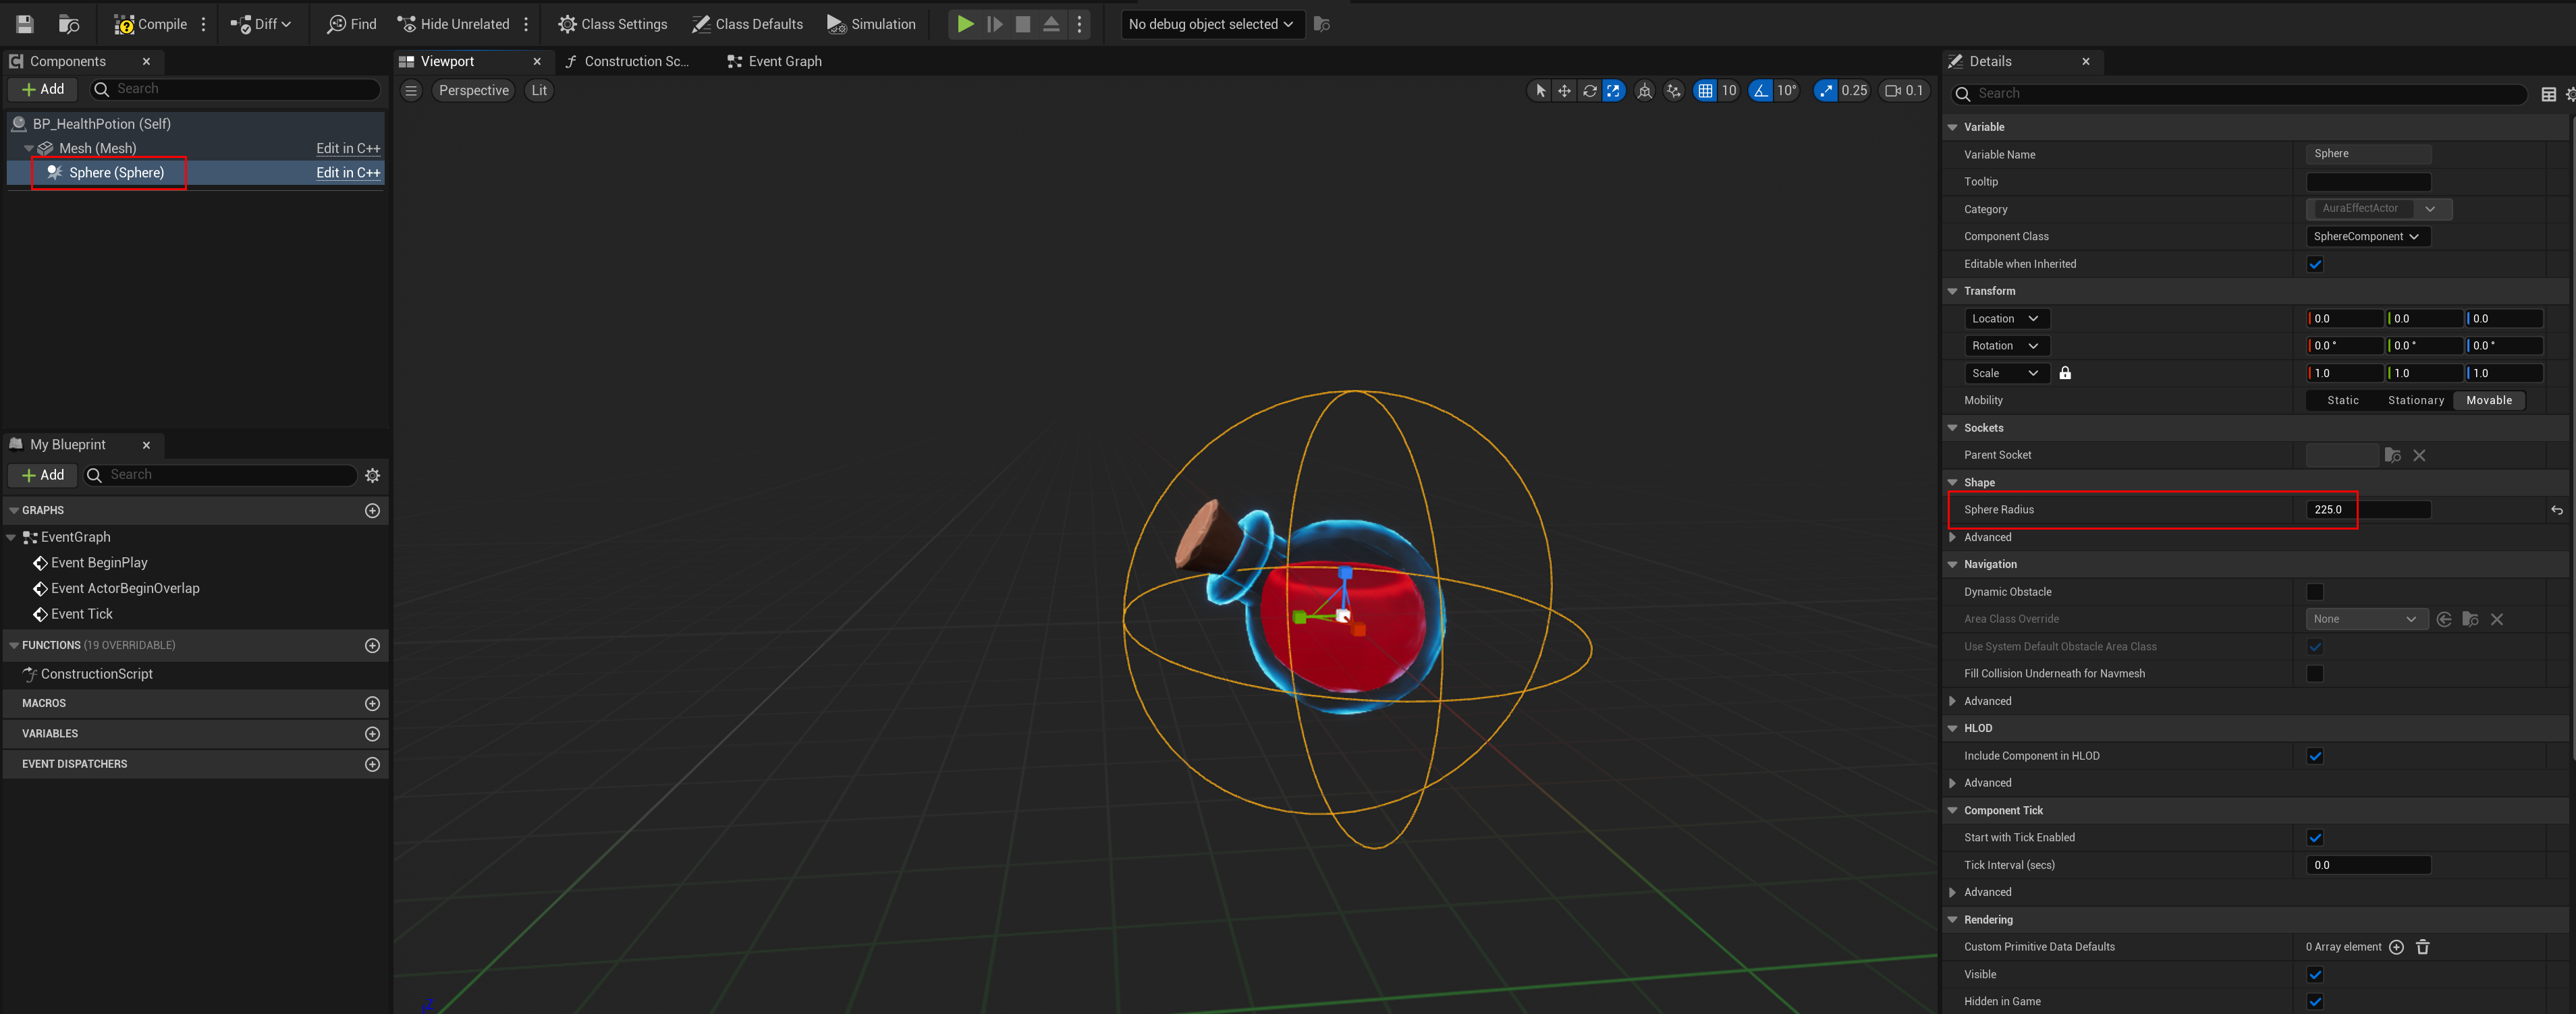The image size is (2576, 1014).
Task: Toggle grid snapping icon in viewport
Action: [1705, 90]
